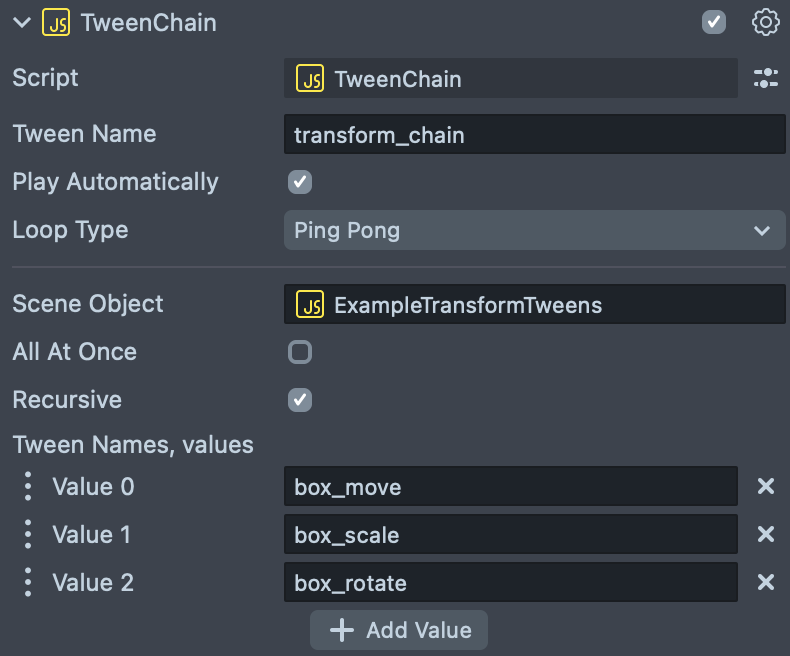
Task: Uncheck the Recursive option
Action: [300, 400]
